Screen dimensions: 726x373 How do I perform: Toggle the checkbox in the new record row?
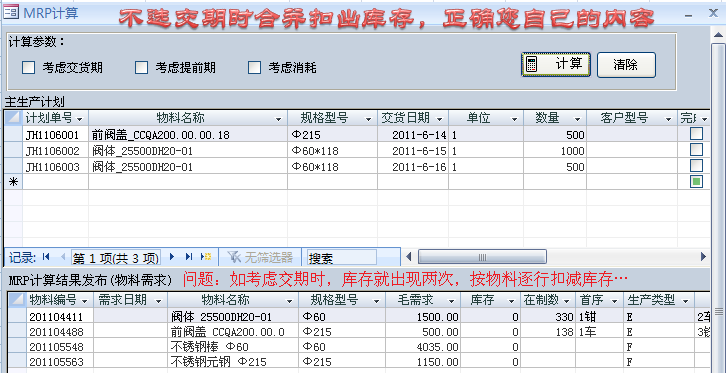point(696,181)
